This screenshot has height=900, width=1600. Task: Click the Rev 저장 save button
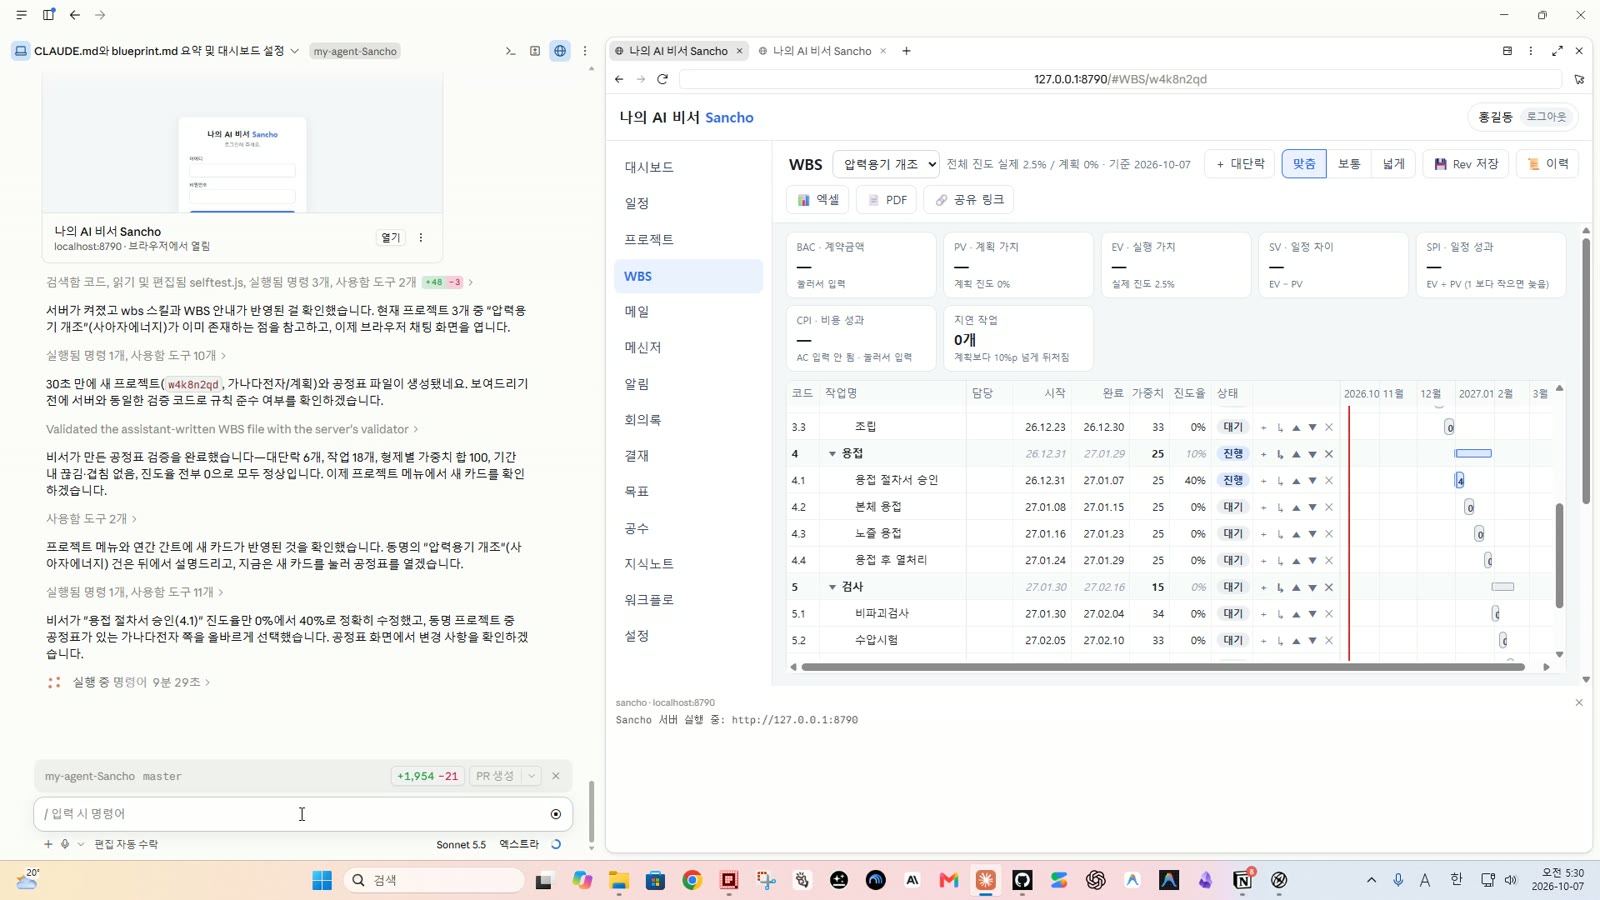pyautogui.click(x=1466, y=164)
